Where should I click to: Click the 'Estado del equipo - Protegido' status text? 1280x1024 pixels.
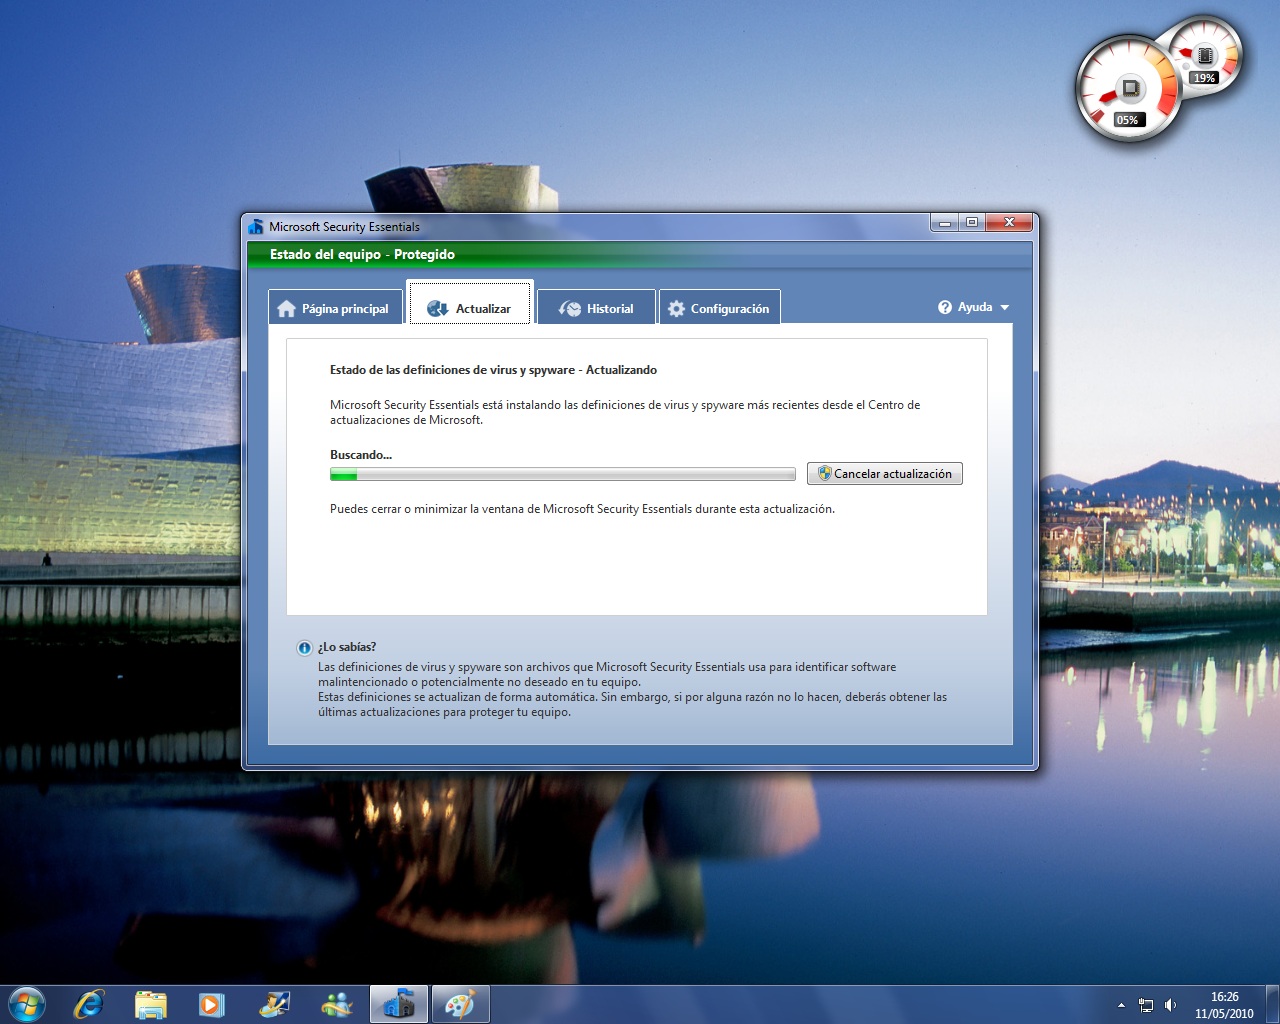362,255
